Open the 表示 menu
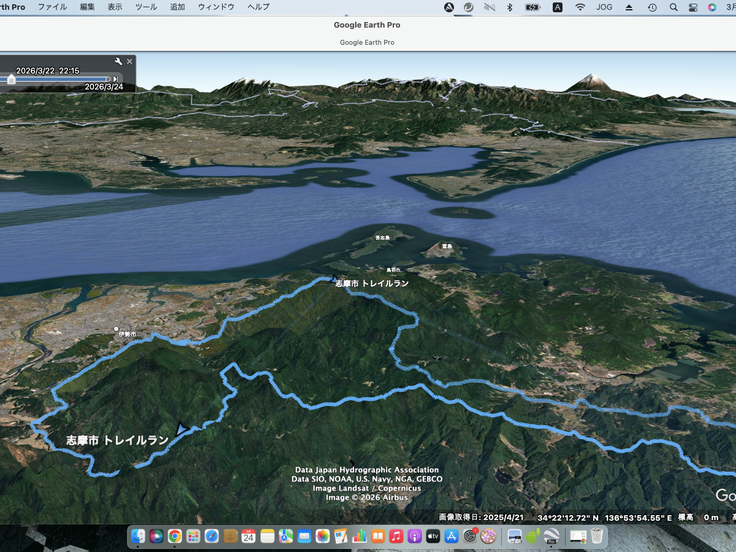The image size is (736, 552). coord(115,7)
